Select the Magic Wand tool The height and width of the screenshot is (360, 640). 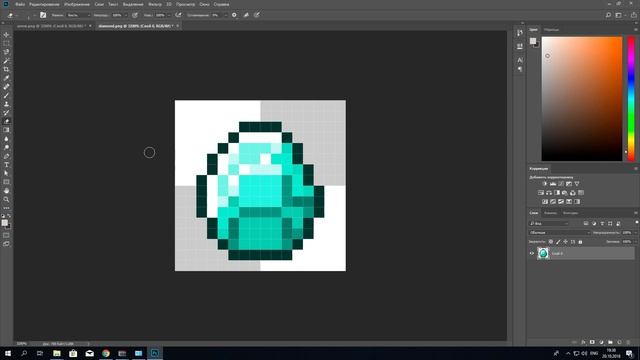(x=6, y=61)
